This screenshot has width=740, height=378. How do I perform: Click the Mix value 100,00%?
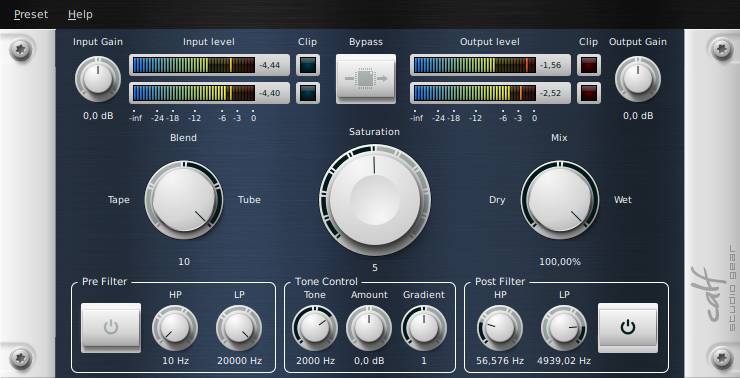[x=560, y=261]
